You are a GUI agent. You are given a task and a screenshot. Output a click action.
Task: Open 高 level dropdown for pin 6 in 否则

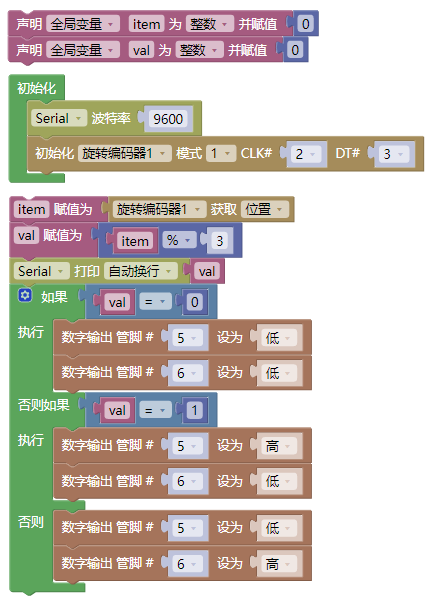coord(279,564)
